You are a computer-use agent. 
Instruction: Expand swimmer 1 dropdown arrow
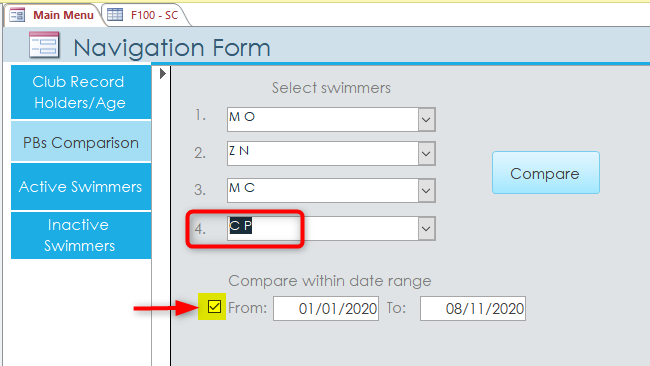(426, 119)
